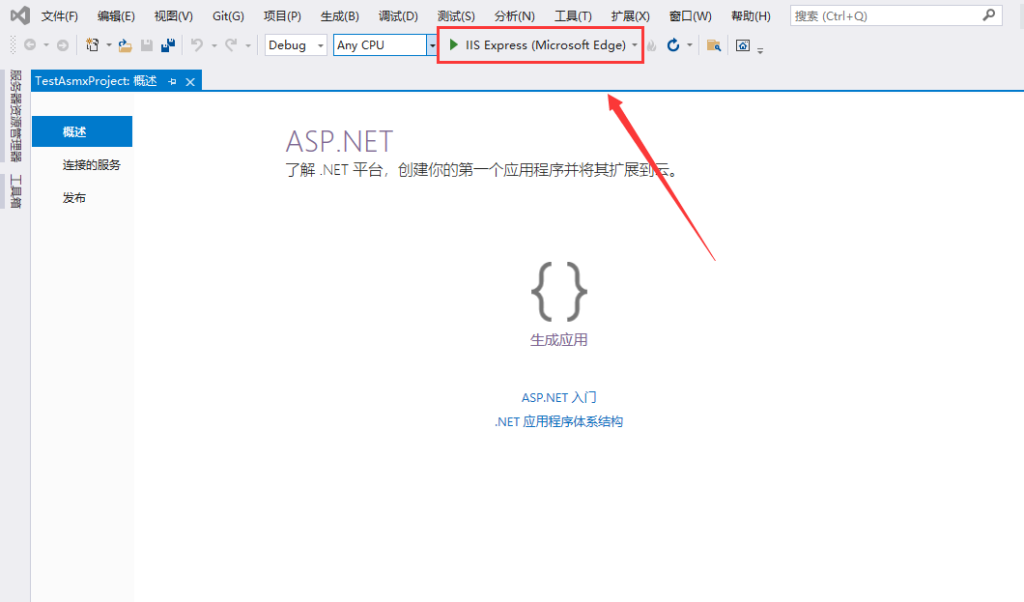Open file with the folder icon
Image resolution: width=1024 pixels, height=602 pixels.
125,45
